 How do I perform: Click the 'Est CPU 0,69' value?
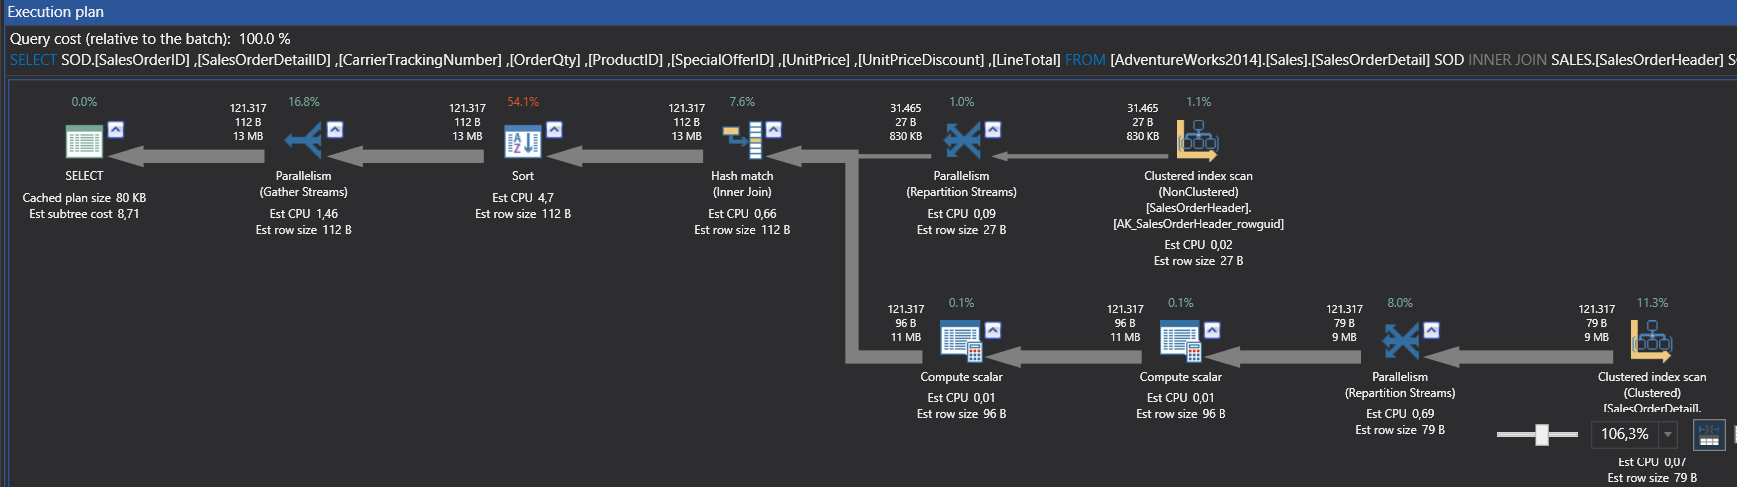(1400, 414)
